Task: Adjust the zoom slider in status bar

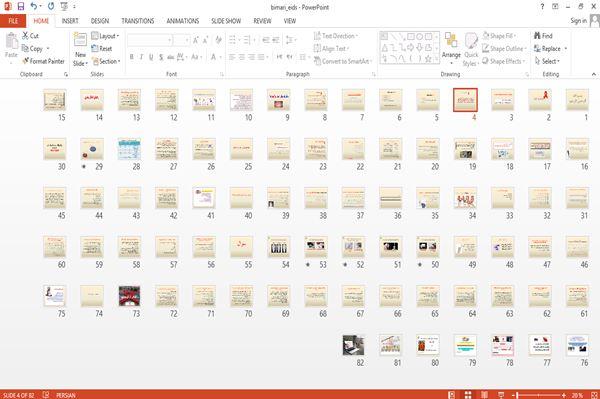Action: coord(538,395)
